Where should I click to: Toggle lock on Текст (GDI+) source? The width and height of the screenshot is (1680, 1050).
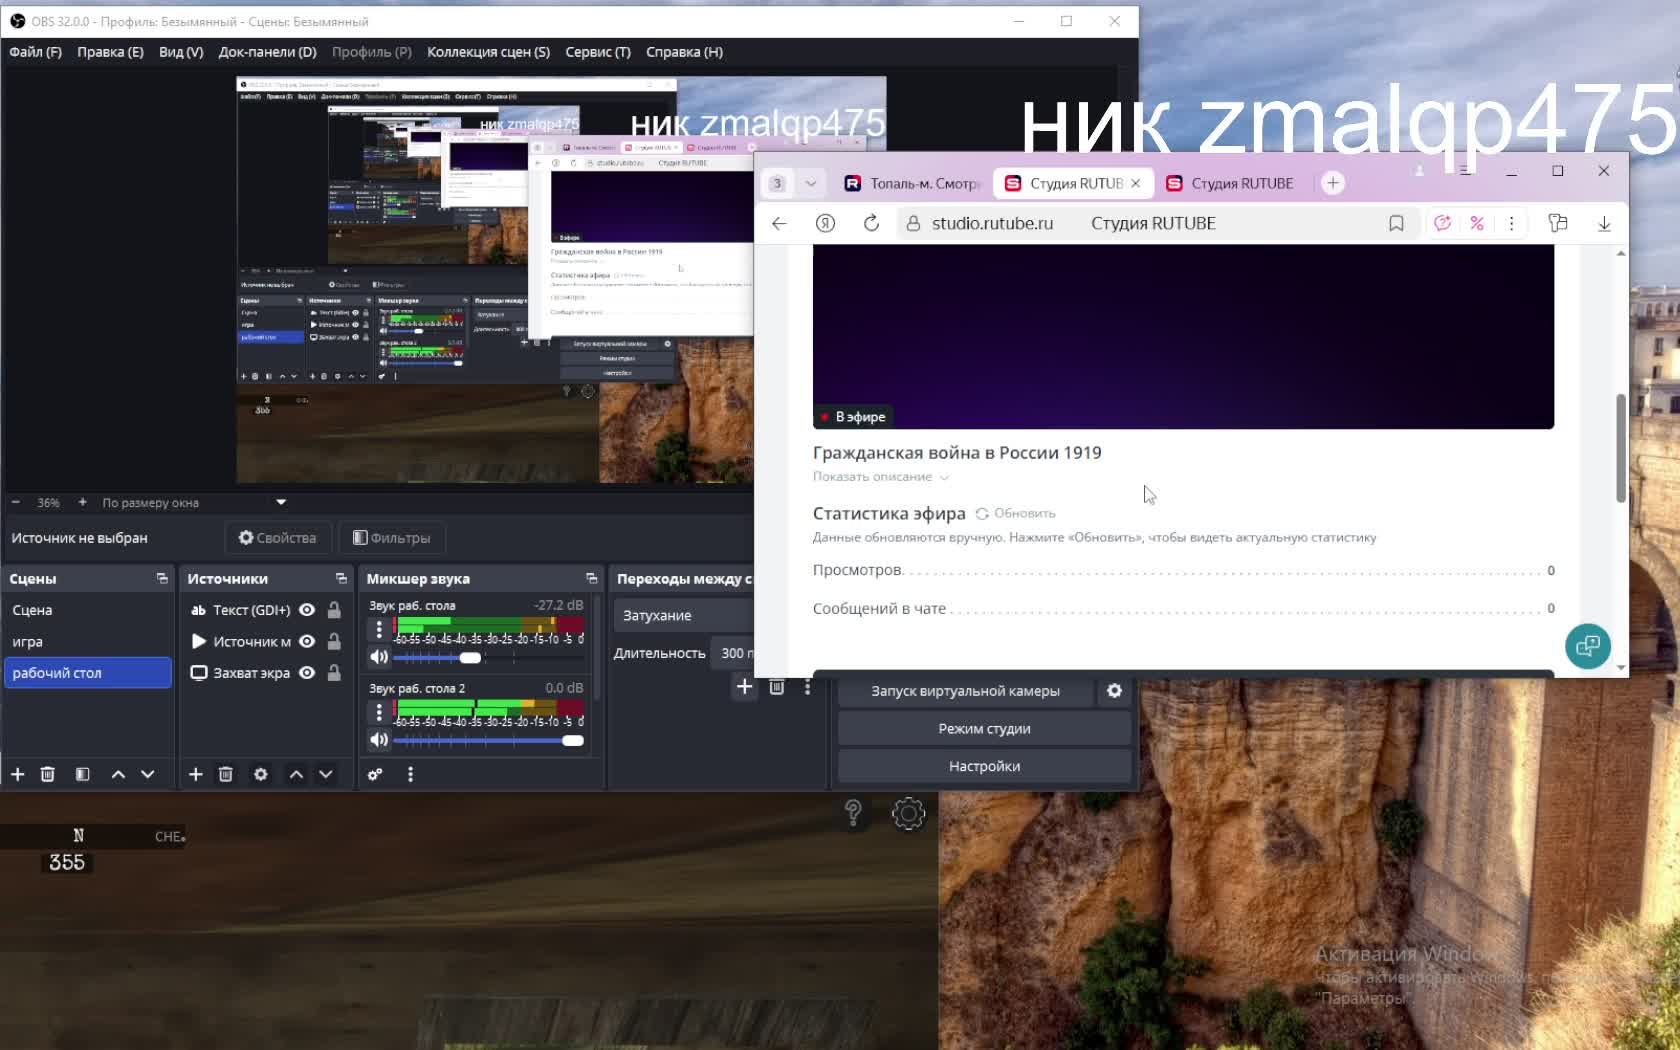click(x=334, y=610)
